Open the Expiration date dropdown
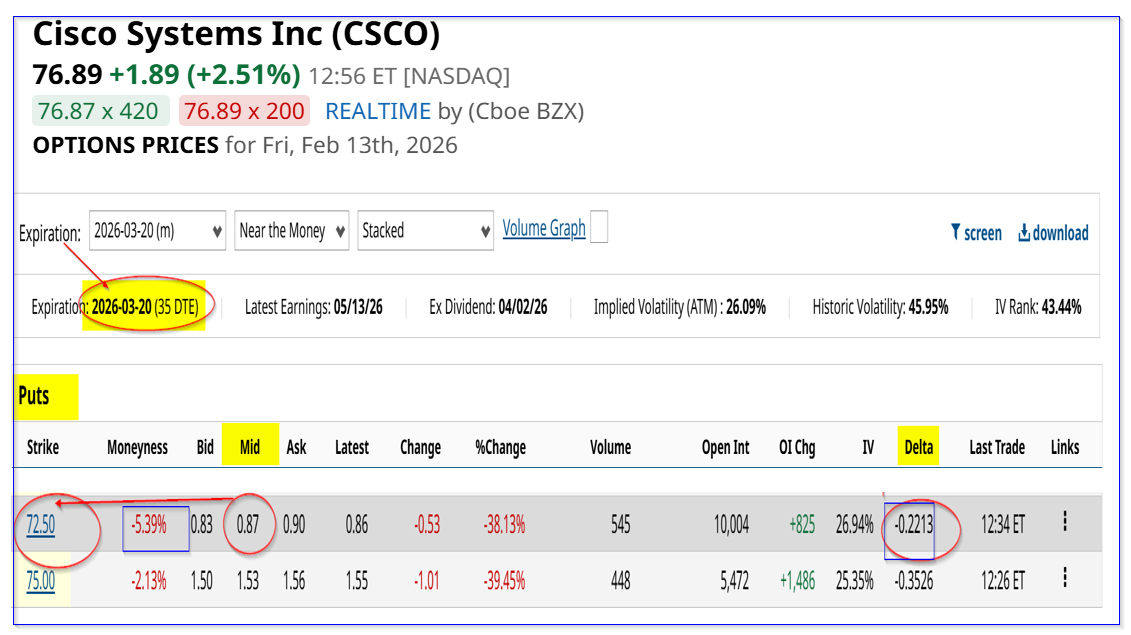This screenshot has width=1131, height=635. click(x=157, y=231)
